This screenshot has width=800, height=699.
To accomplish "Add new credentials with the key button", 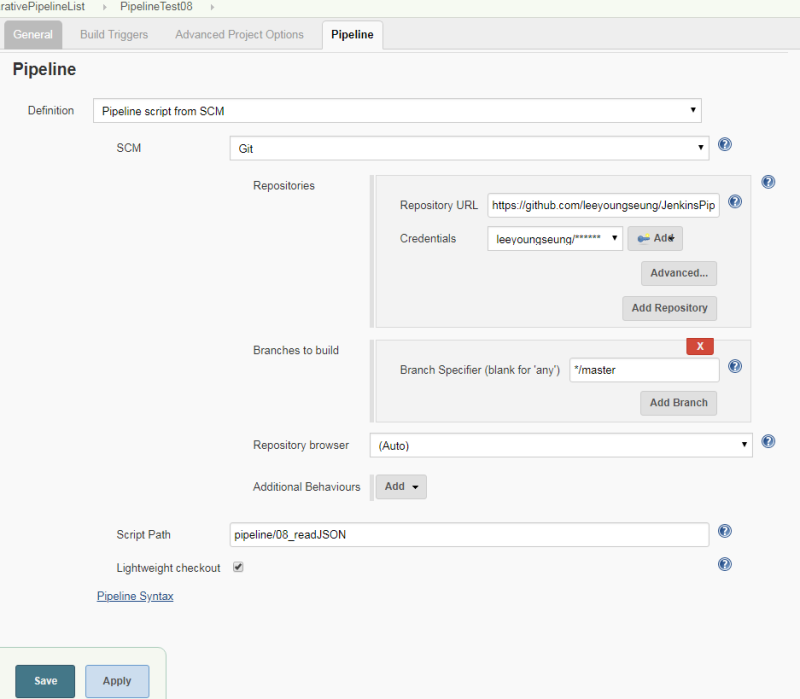I will pos(655,238).
